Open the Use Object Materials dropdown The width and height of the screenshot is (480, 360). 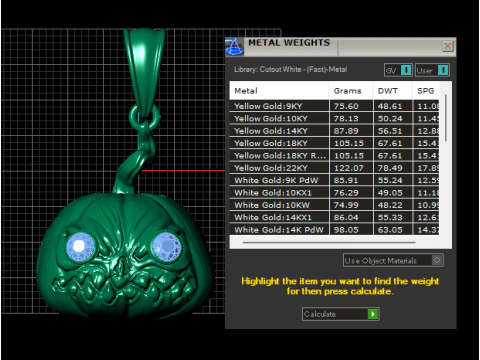pos(393,260)
